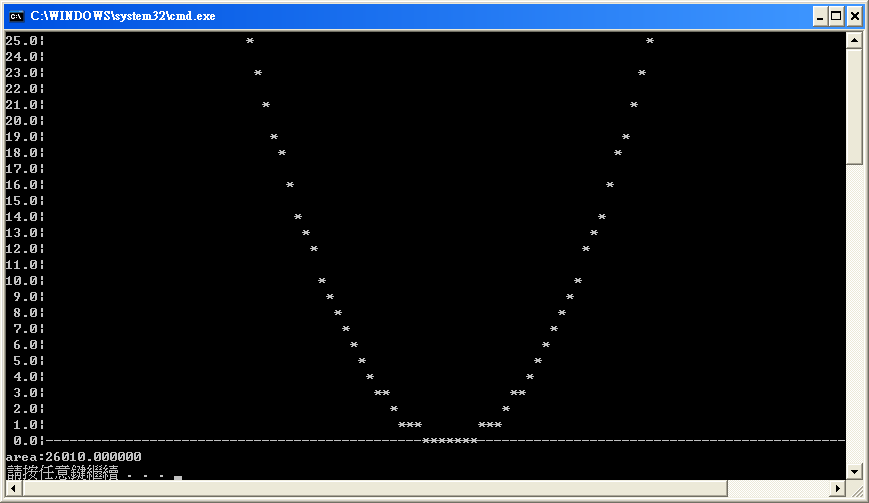
Task: Click the 2.0 axis label
Action: (25, 409)
